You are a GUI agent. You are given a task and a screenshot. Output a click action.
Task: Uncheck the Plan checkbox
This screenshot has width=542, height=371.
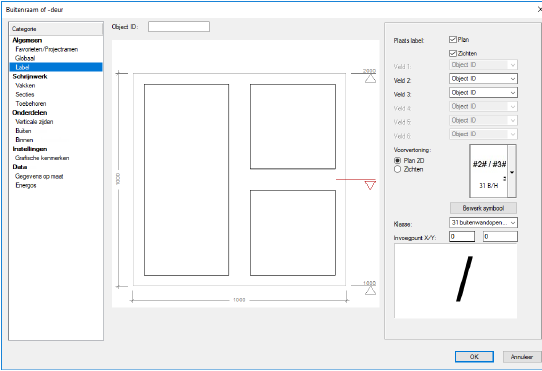pyautogui.click(x=453, y=39)
